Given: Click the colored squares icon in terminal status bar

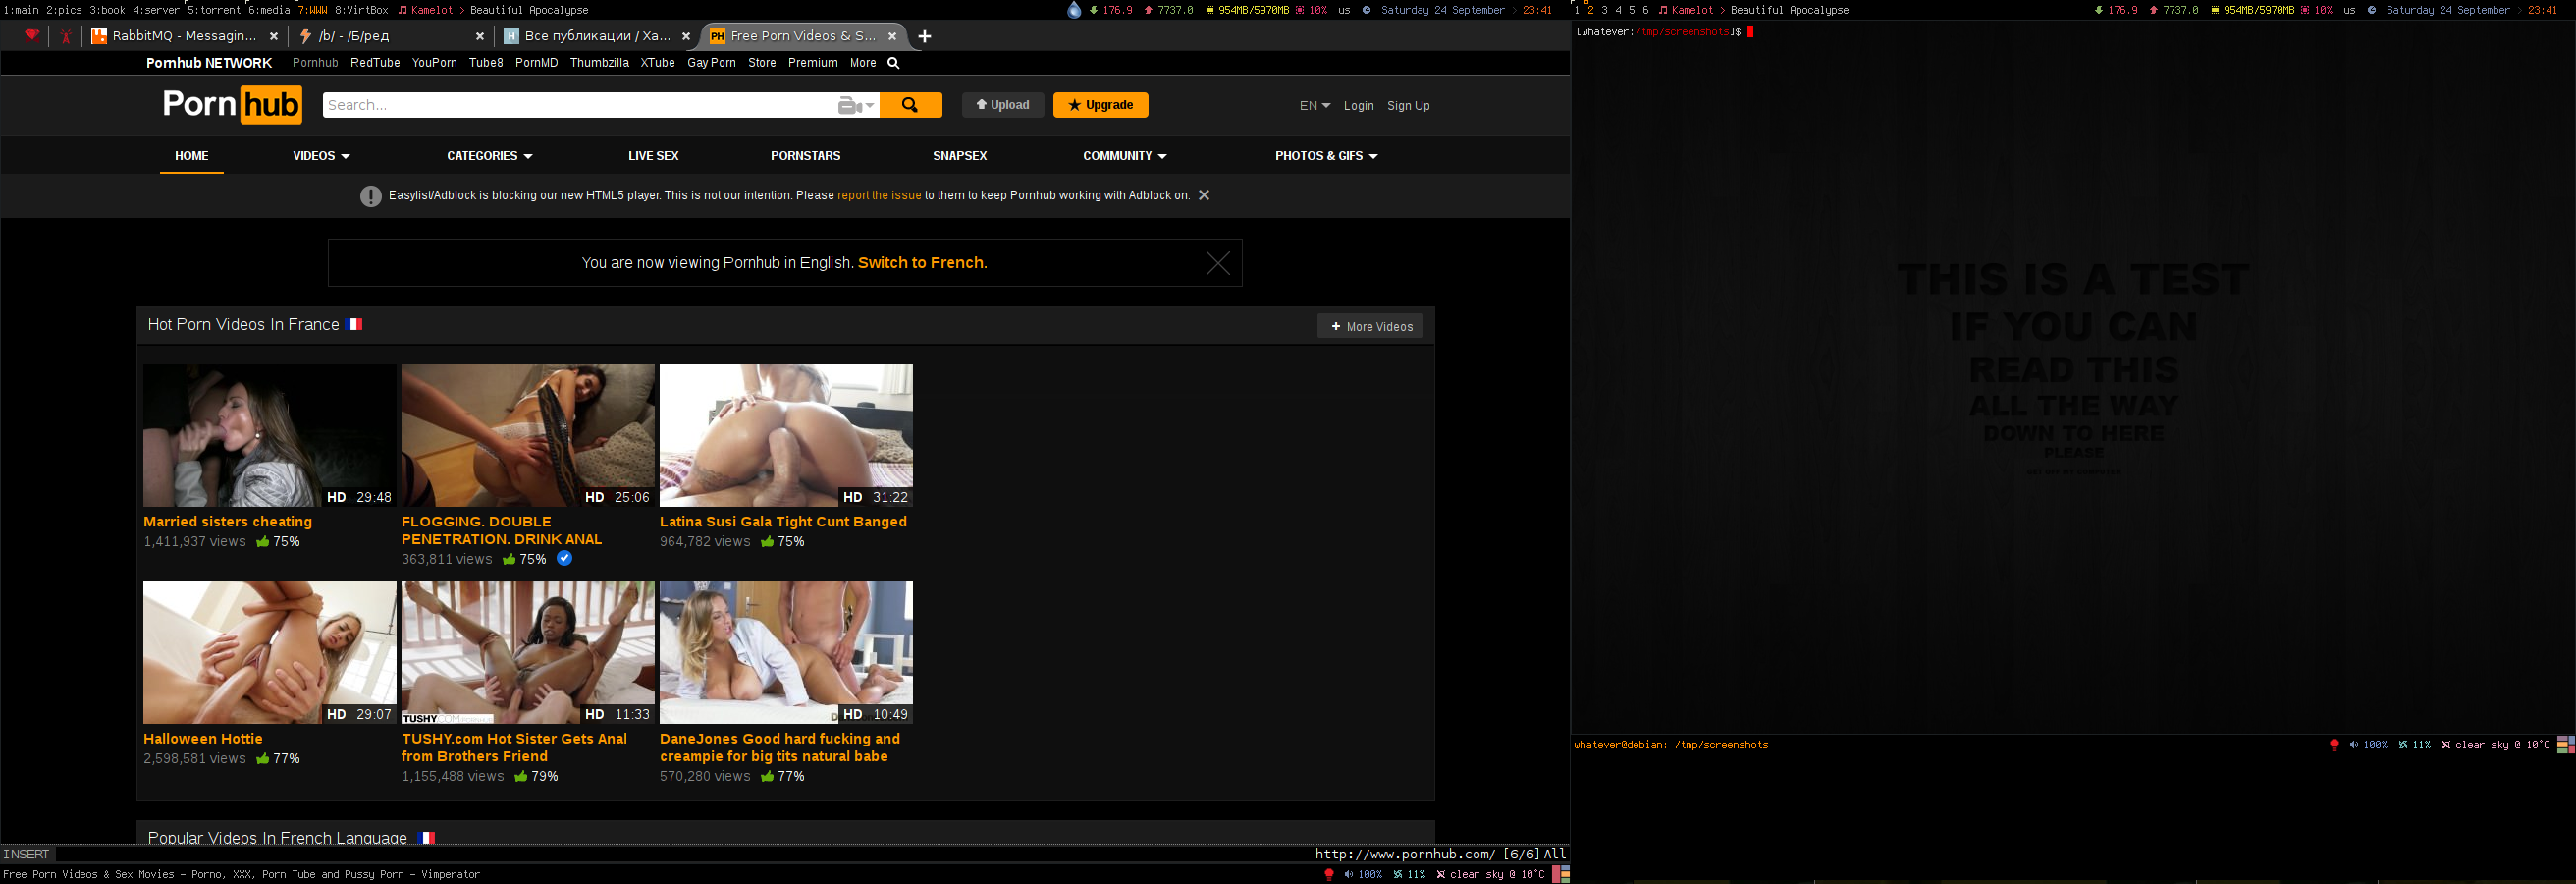Looking at the screenshot, I should point(2566,745).
